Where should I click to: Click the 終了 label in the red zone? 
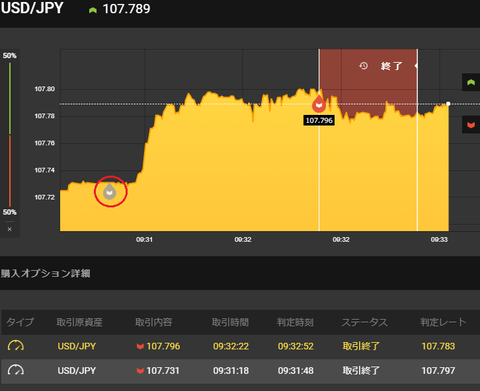391,66
